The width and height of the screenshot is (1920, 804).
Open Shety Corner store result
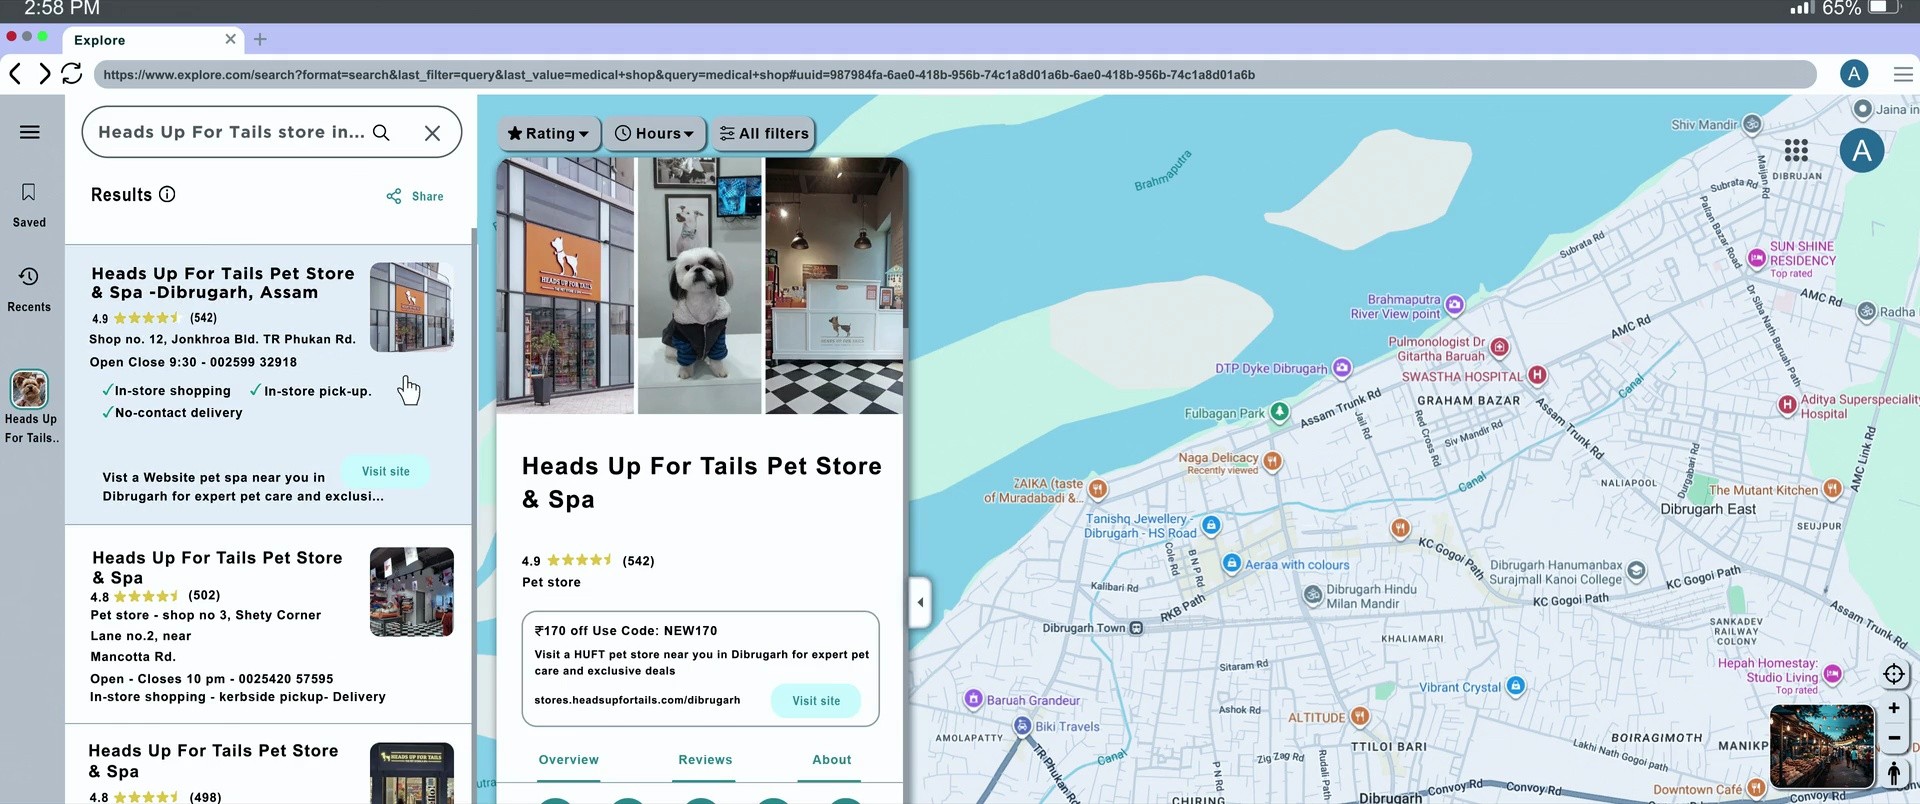(268, 625)
